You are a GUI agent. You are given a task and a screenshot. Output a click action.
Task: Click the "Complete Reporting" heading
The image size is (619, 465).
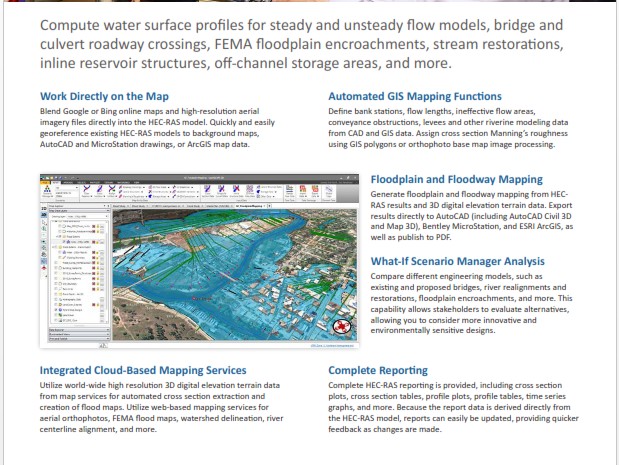coord(378,370)
